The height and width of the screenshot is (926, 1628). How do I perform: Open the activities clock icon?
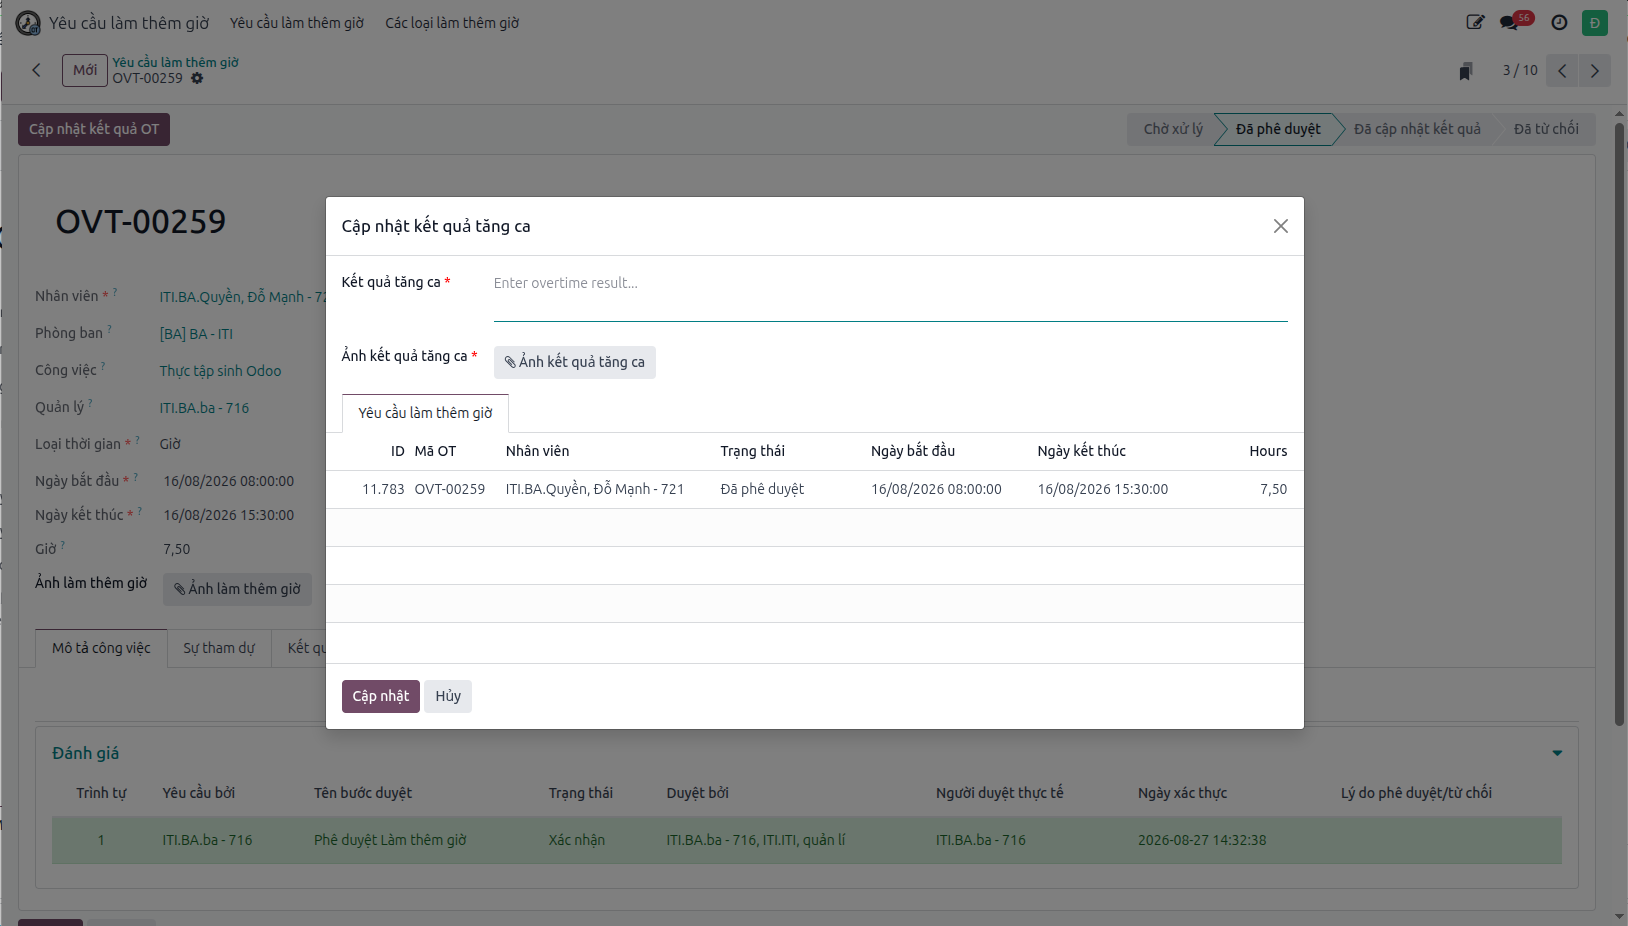coord(1559,22)
